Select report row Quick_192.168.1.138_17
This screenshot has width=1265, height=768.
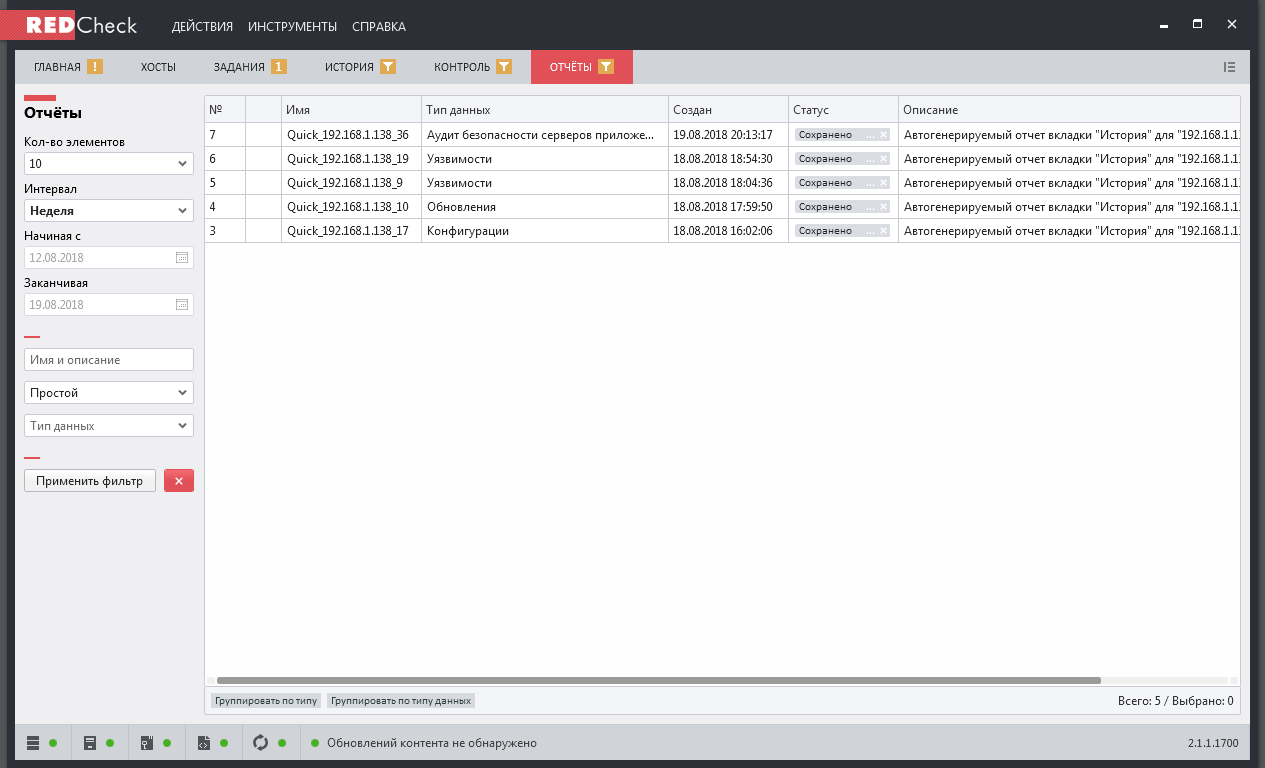coord(722,231)
